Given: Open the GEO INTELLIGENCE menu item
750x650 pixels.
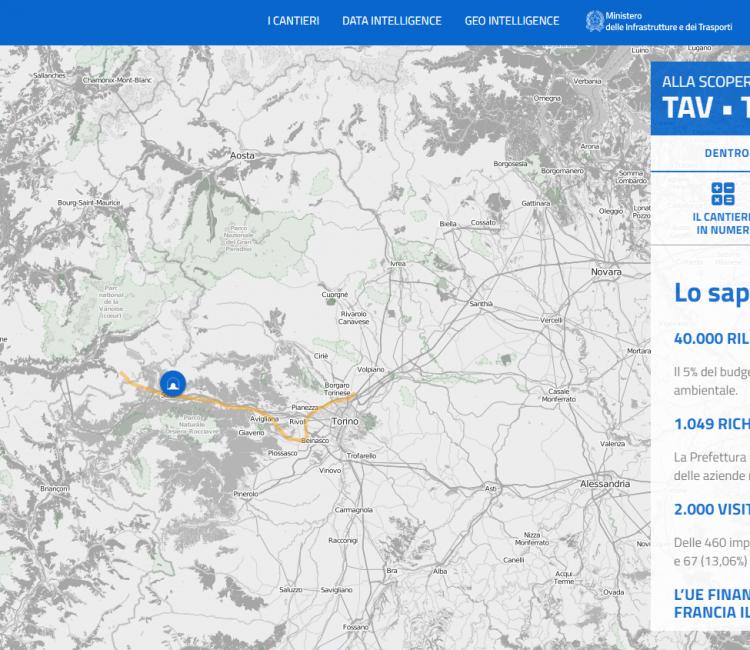Looking at the screenshot, I should [512, 21].
